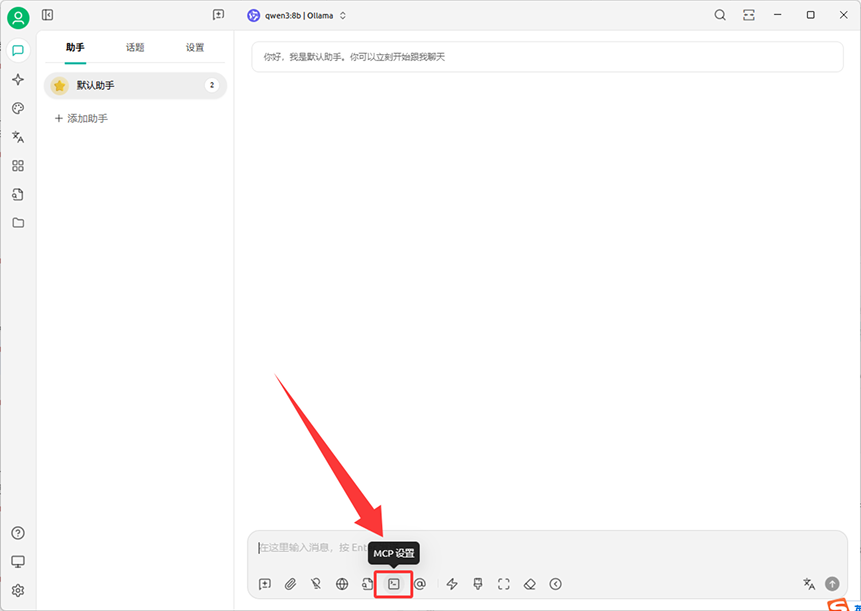Switch to the 设置 tab
861x611 pixels.
click(195, 47)
